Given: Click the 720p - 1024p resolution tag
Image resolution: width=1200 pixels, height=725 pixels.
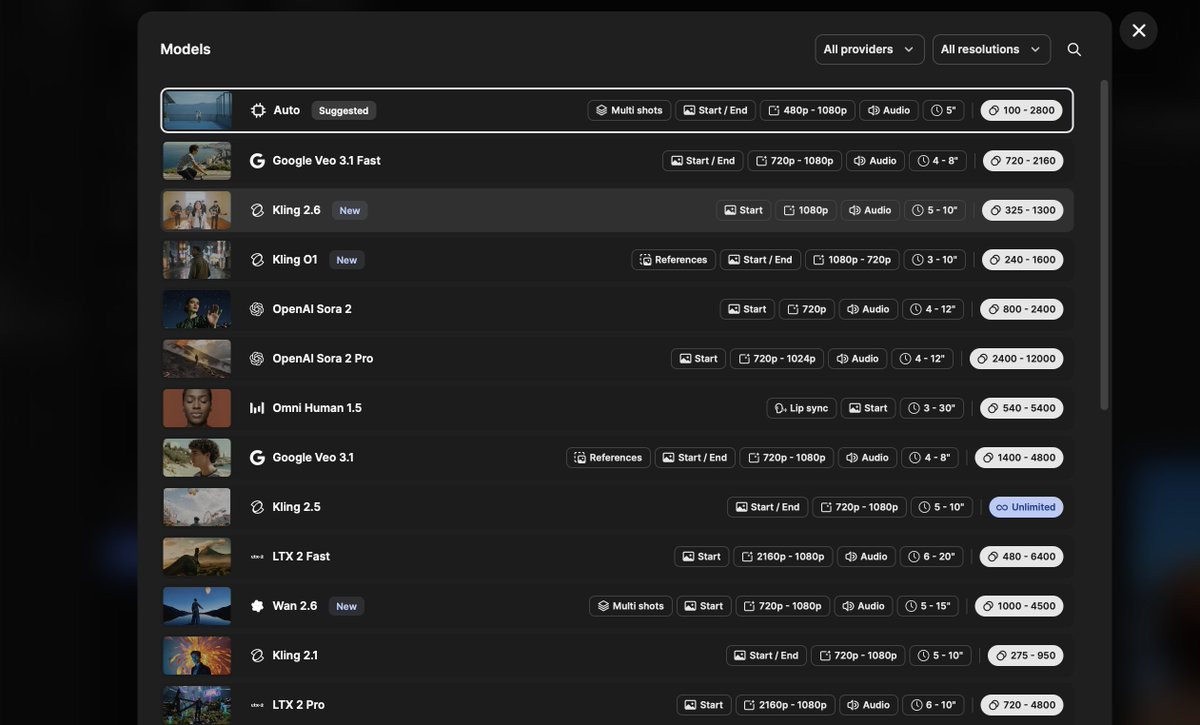Looking at the screenshot, I should [x=777, y=358].
